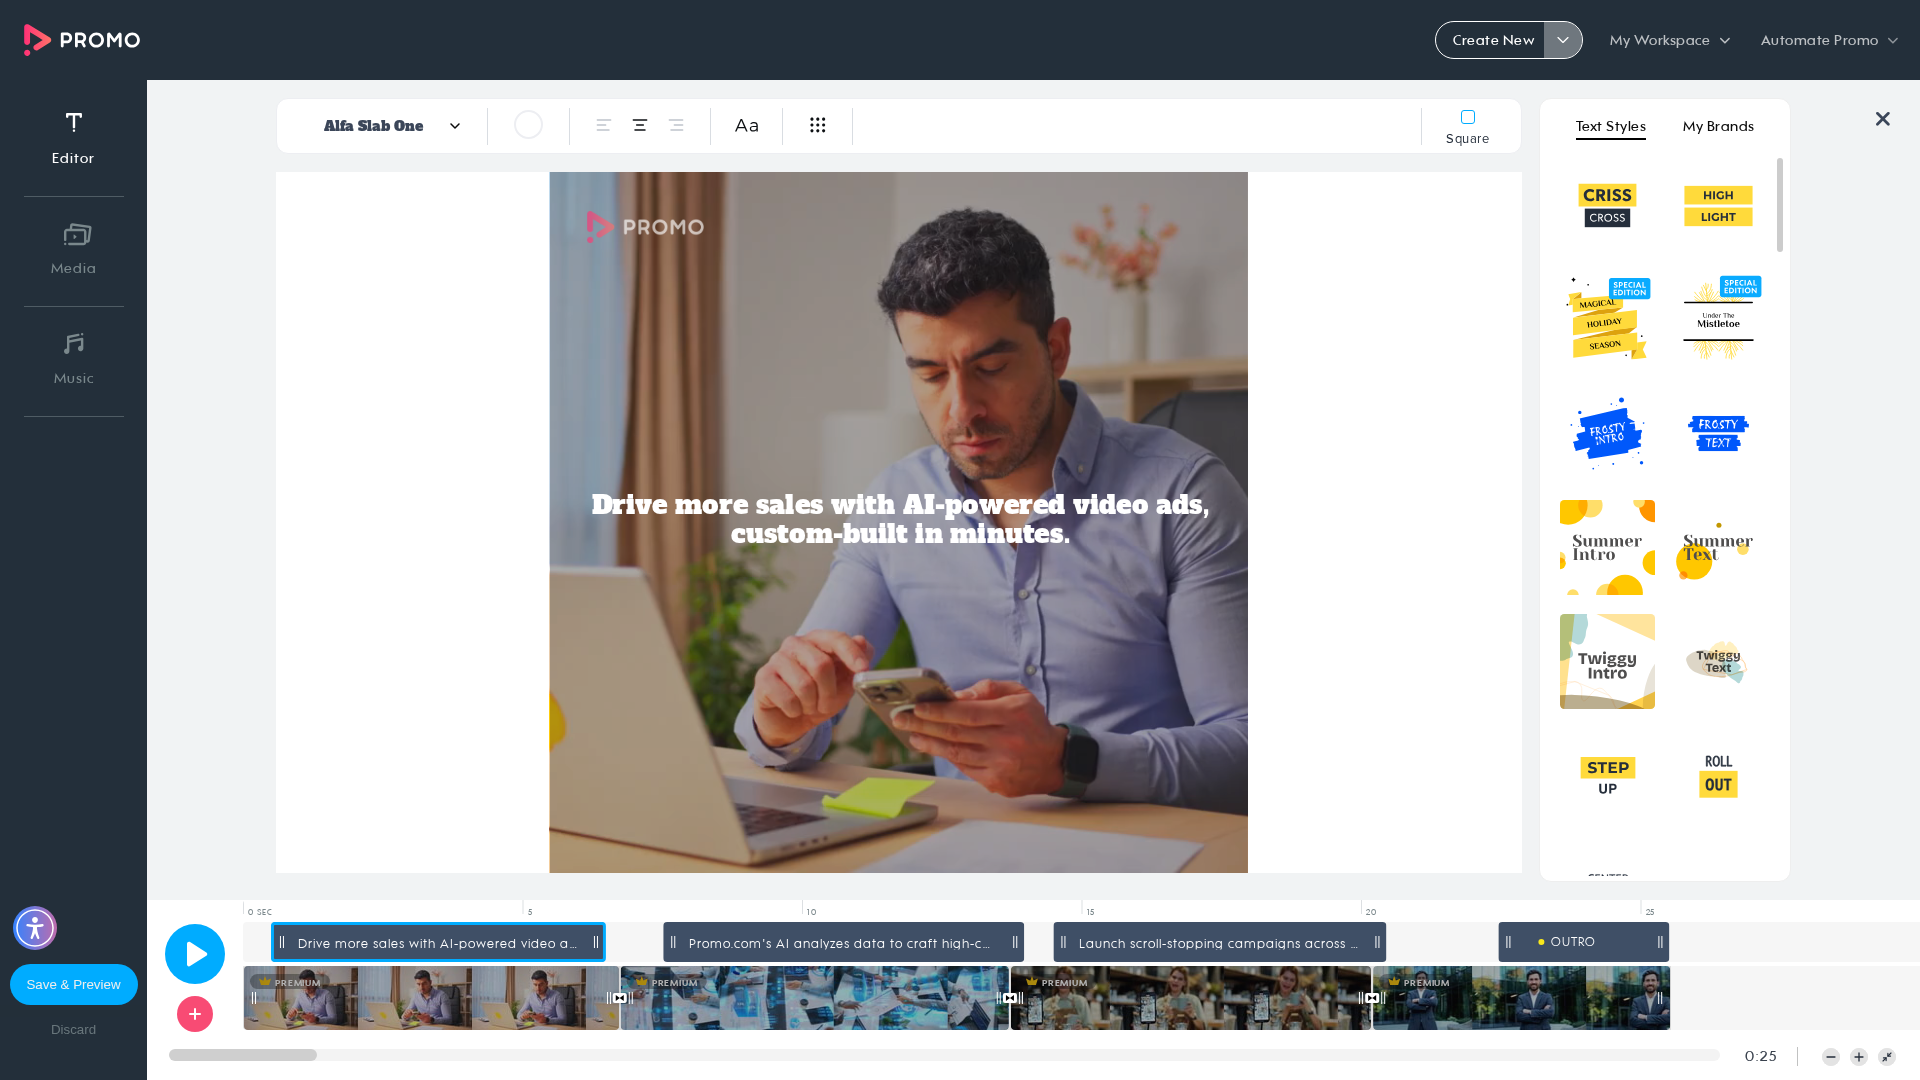Image resolution: width=1920 pixels, height=1080 pixels.
Task: Click Save & Preview button
Action: click(x=74, y=984)
